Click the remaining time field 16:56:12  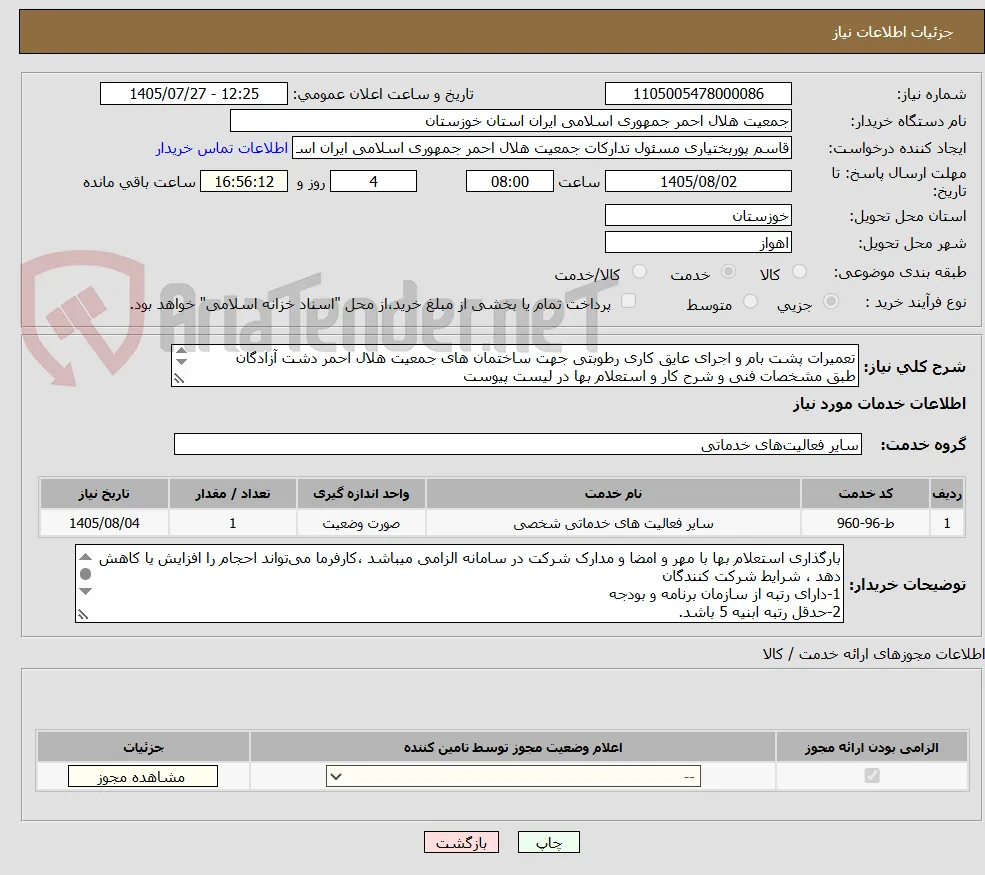point(244,182)
